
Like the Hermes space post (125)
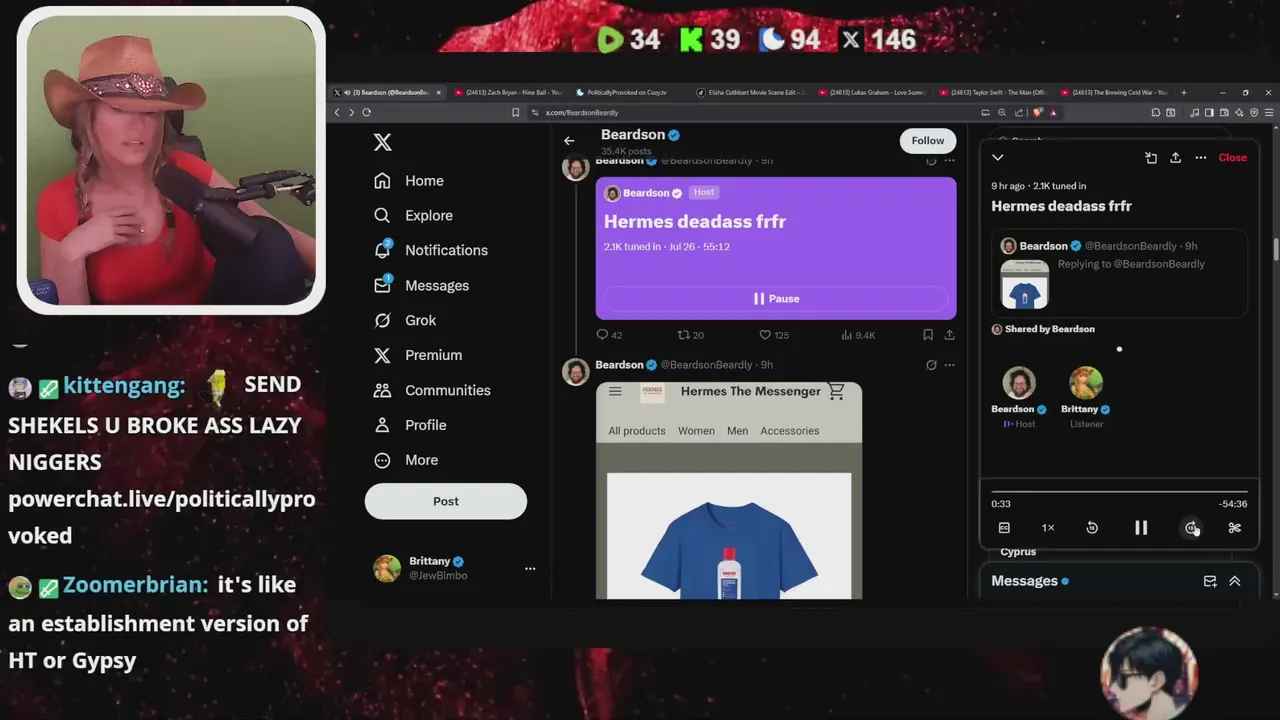click(x=774, y=335)
